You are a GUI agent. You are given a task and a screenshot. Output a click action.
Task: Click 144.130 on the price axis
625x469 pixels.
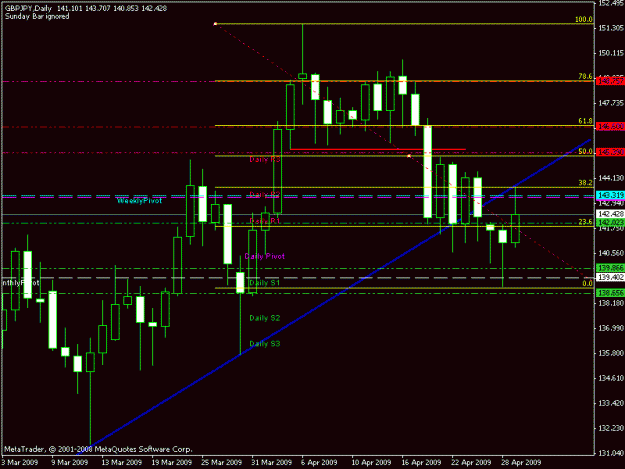coord(610,178)
